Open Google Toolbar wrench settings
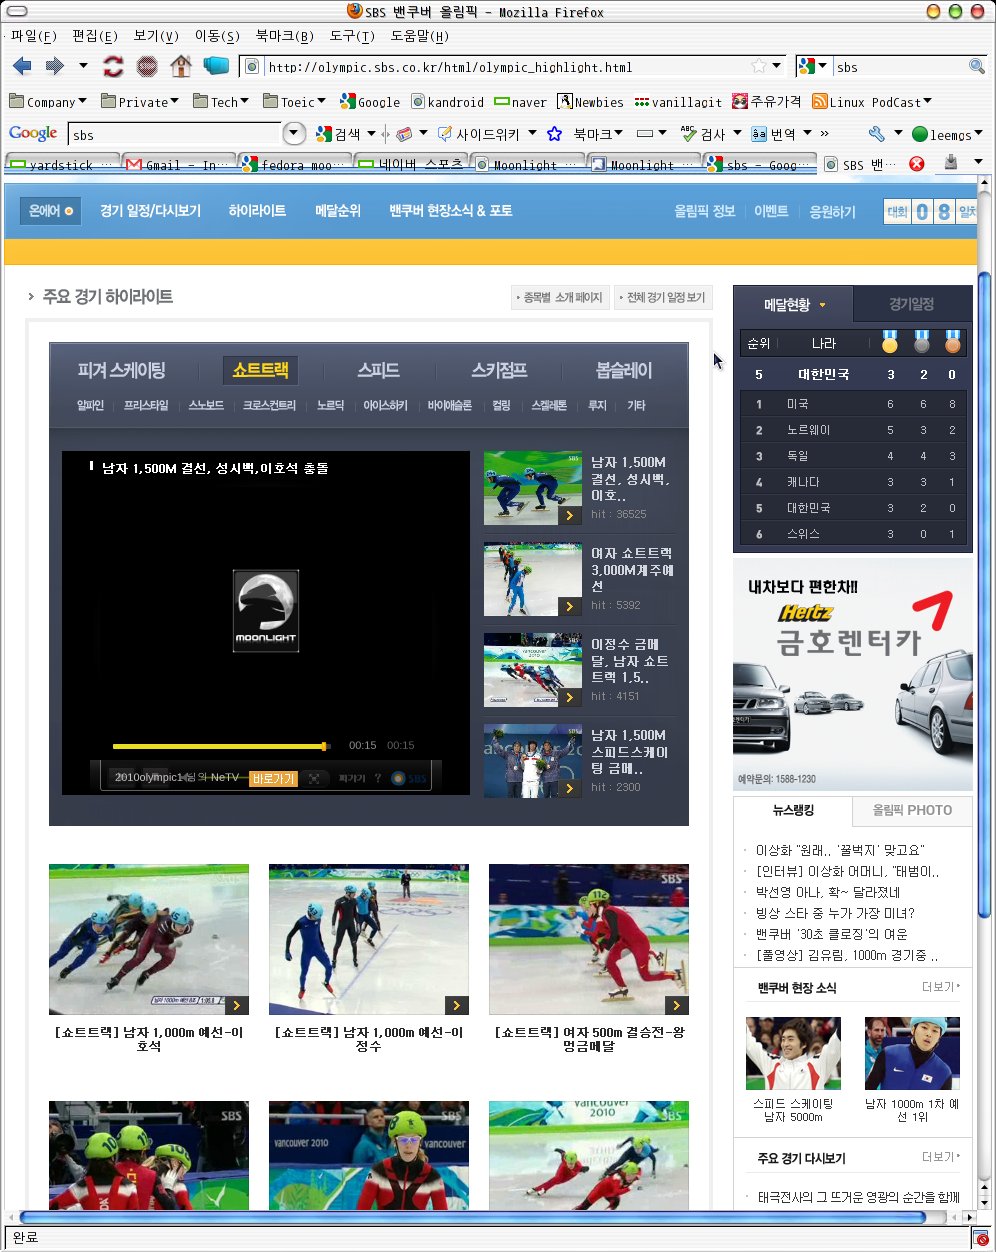The image size is (996, 1252). pos(876,133)
